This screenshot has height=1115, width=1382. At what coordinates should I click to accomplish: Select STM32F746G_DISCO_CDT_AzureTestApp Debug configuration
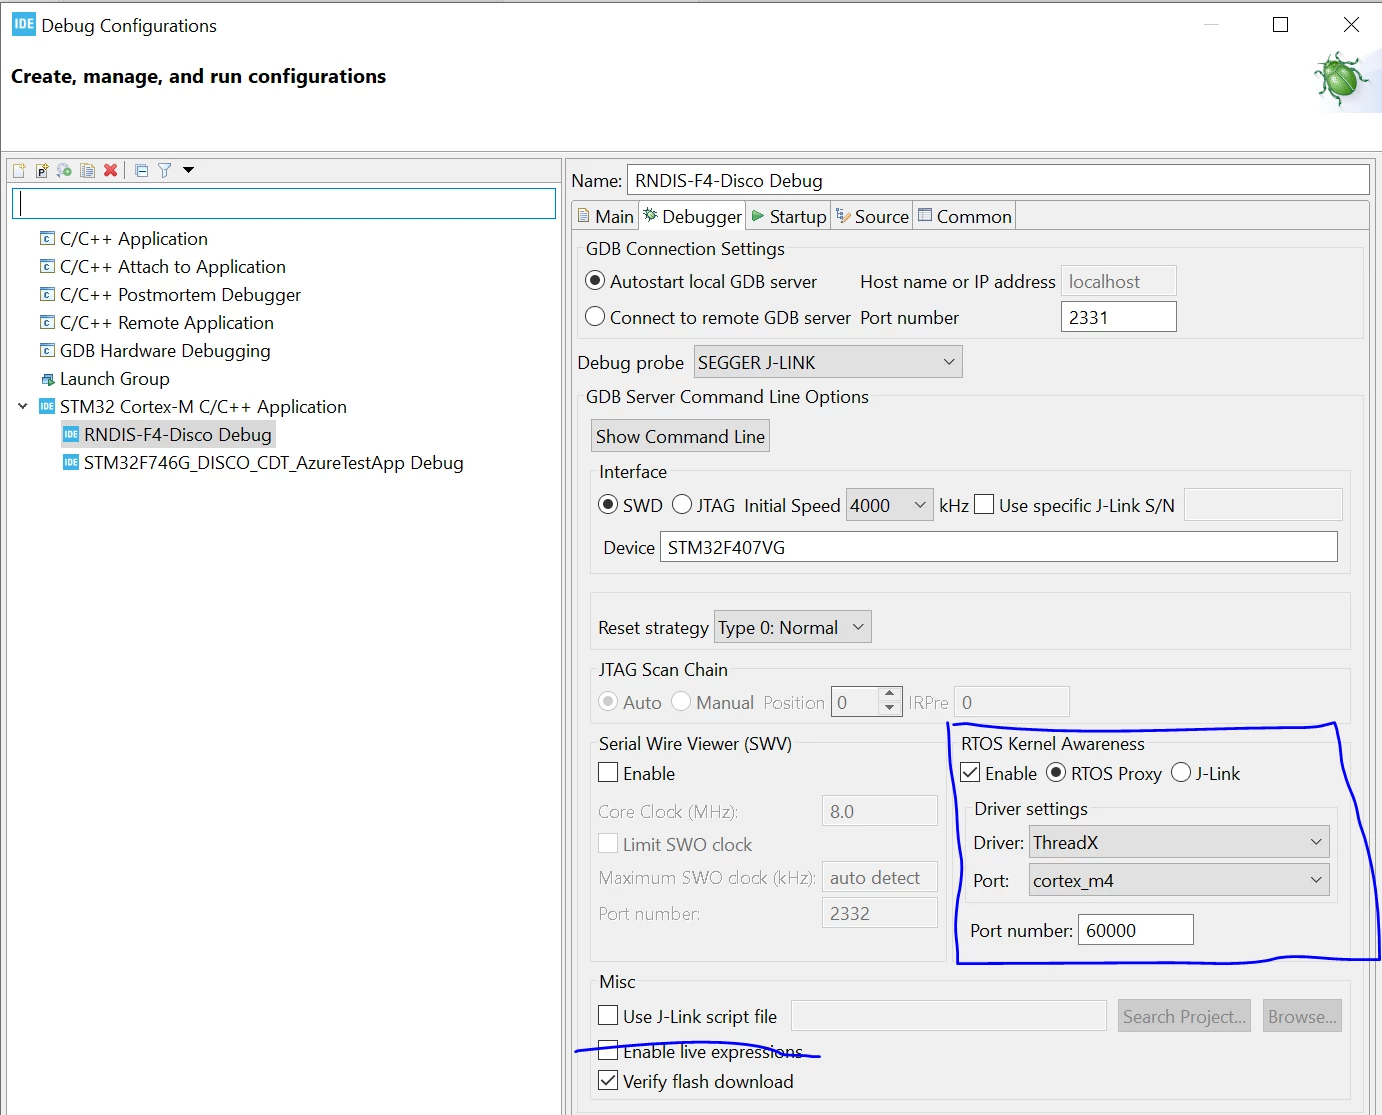(273, 463)
